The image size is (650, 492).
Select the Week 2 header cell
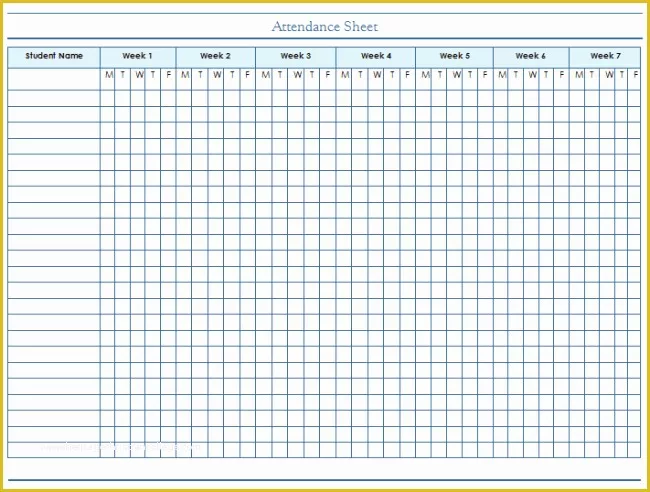(x=216, y=58)
